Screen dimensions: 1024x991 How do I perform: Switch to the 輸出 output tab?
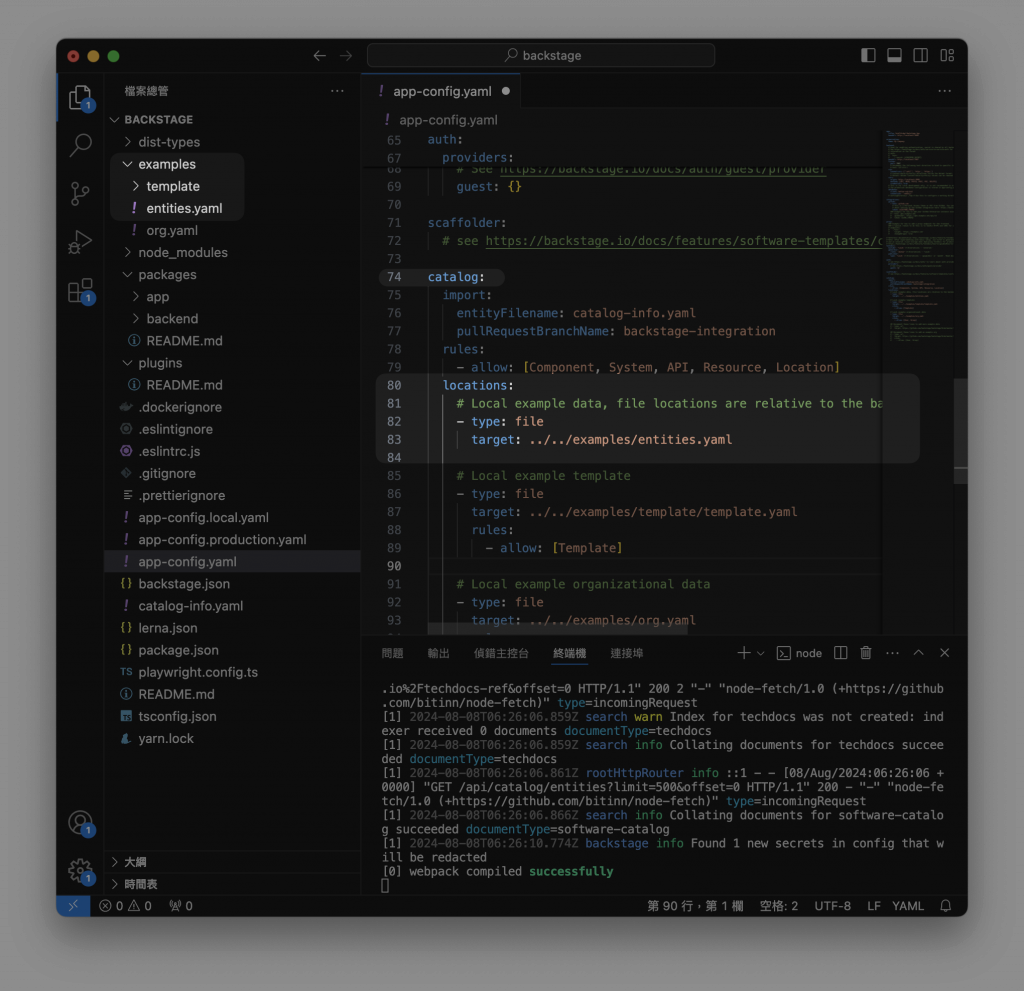point(438,653)
